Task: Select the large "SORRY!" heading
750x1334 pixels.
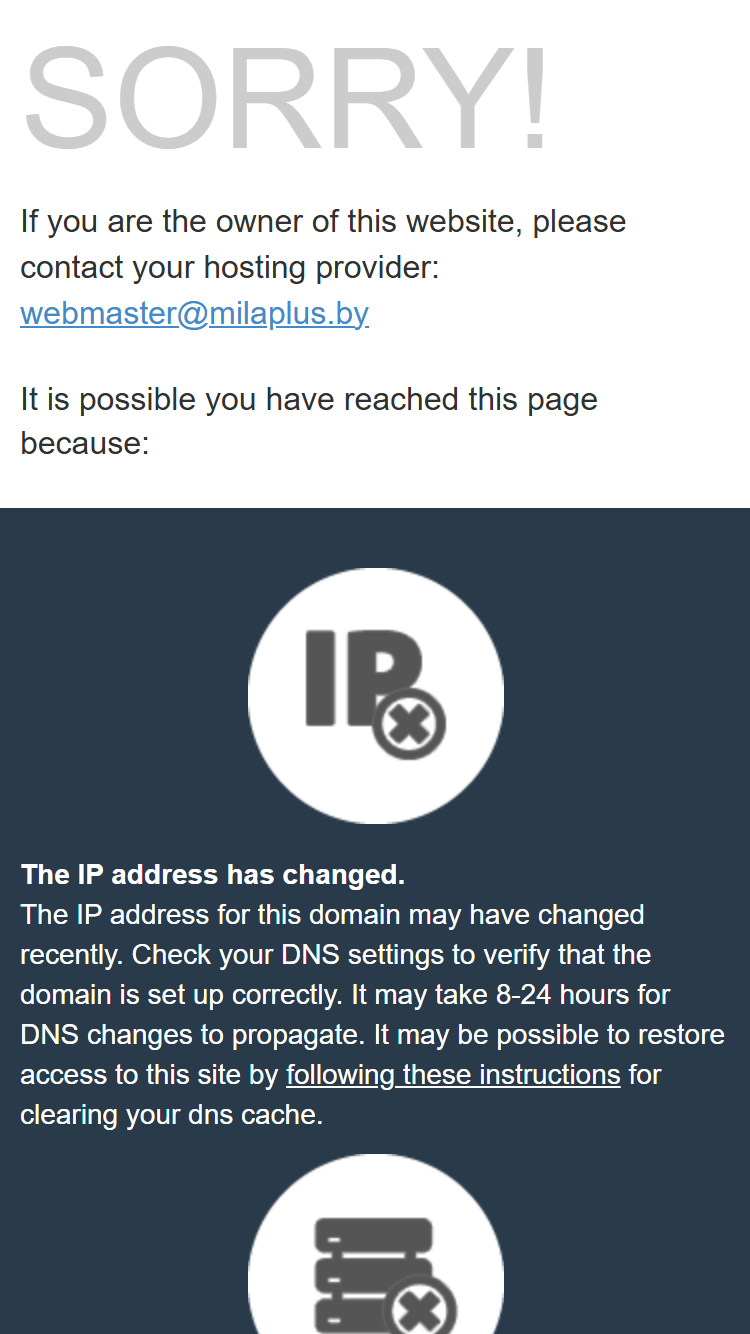Action: [x=286, y=99]
